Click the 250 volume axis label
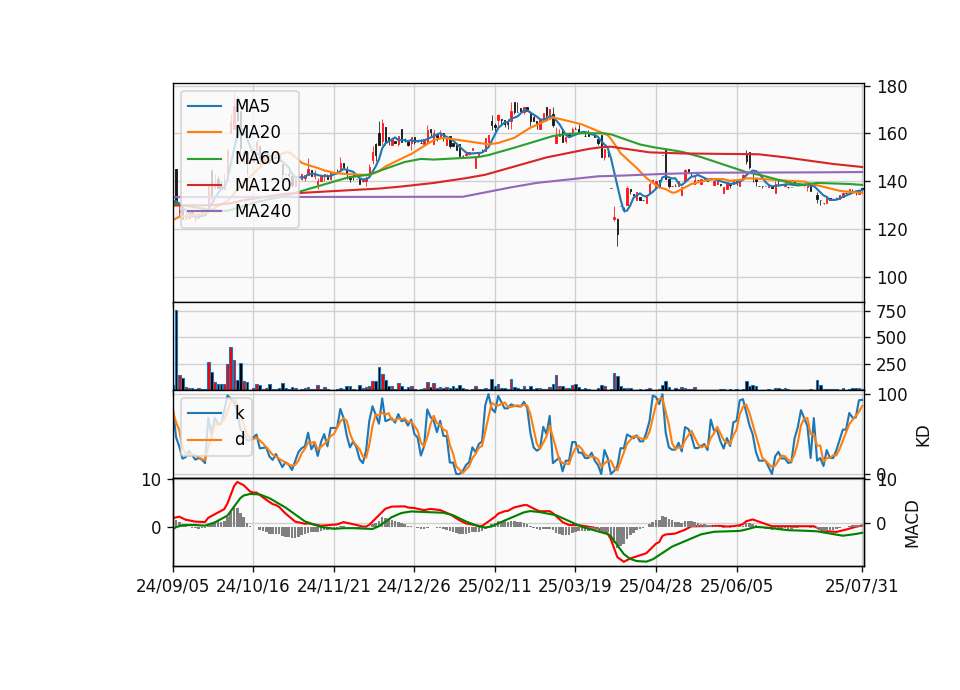Viewport: 960px width, 690px height. point(891,365)
